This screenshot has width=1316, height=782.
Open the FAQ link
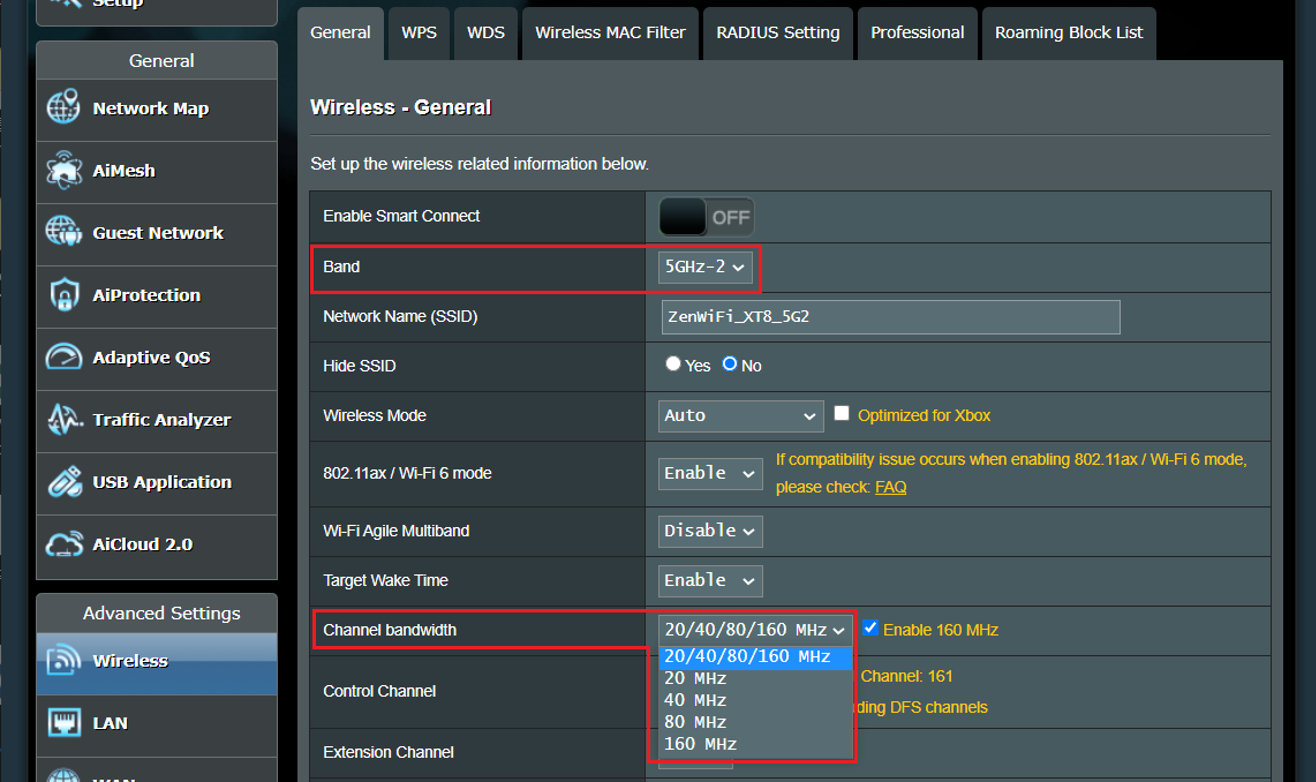[890, 487]
